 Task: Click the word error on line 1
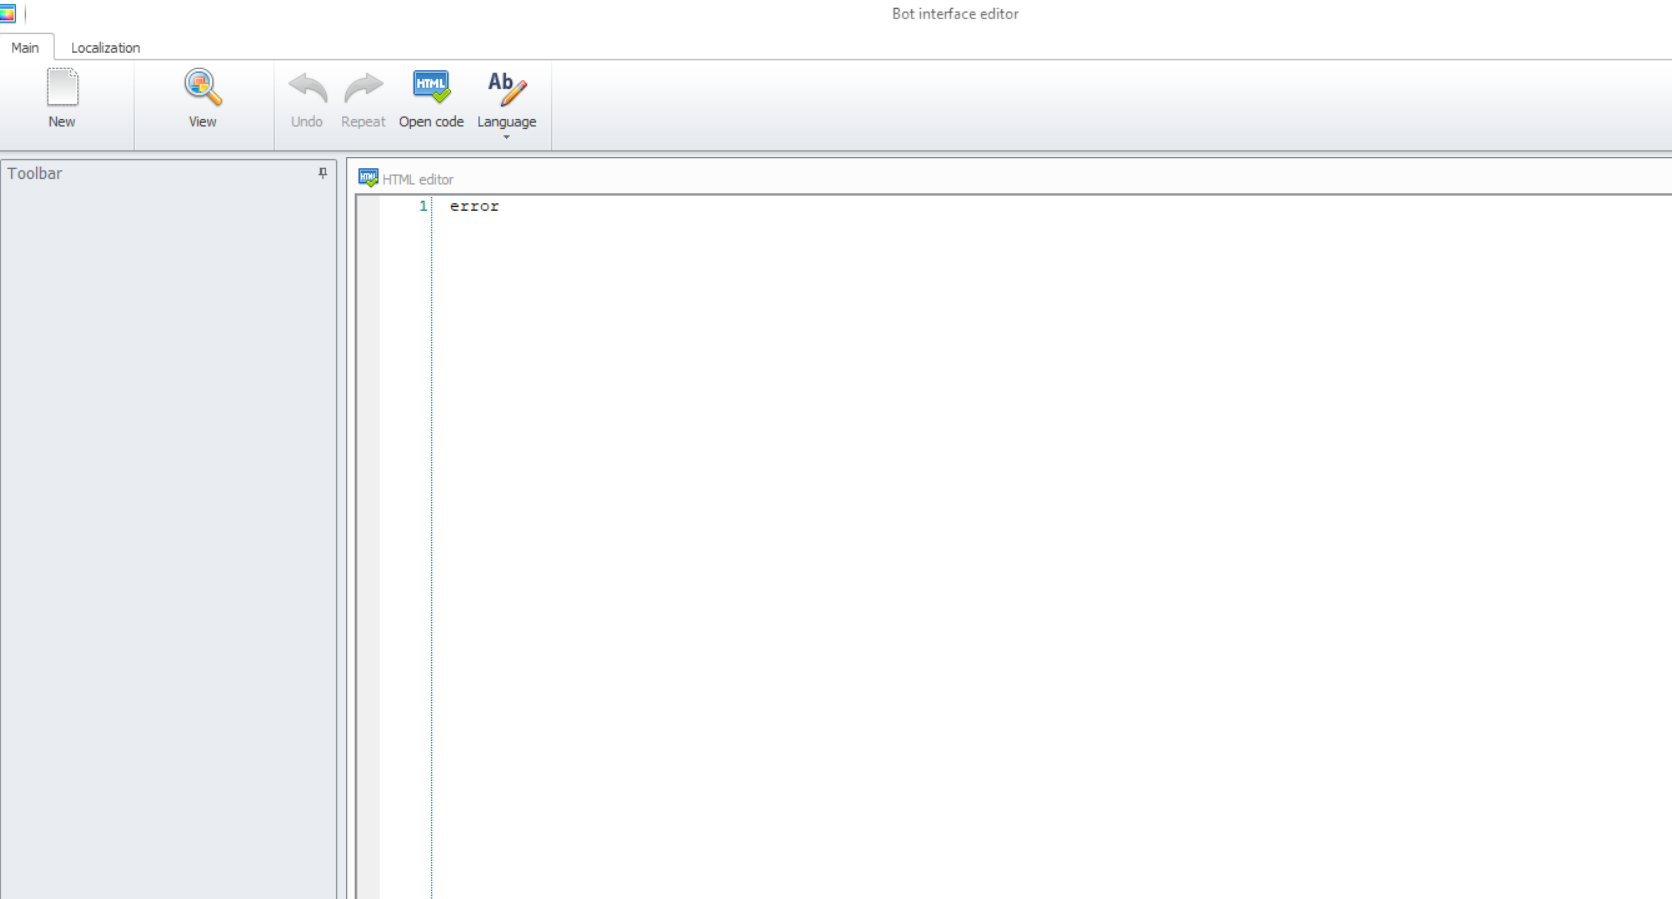pos(474,206)
